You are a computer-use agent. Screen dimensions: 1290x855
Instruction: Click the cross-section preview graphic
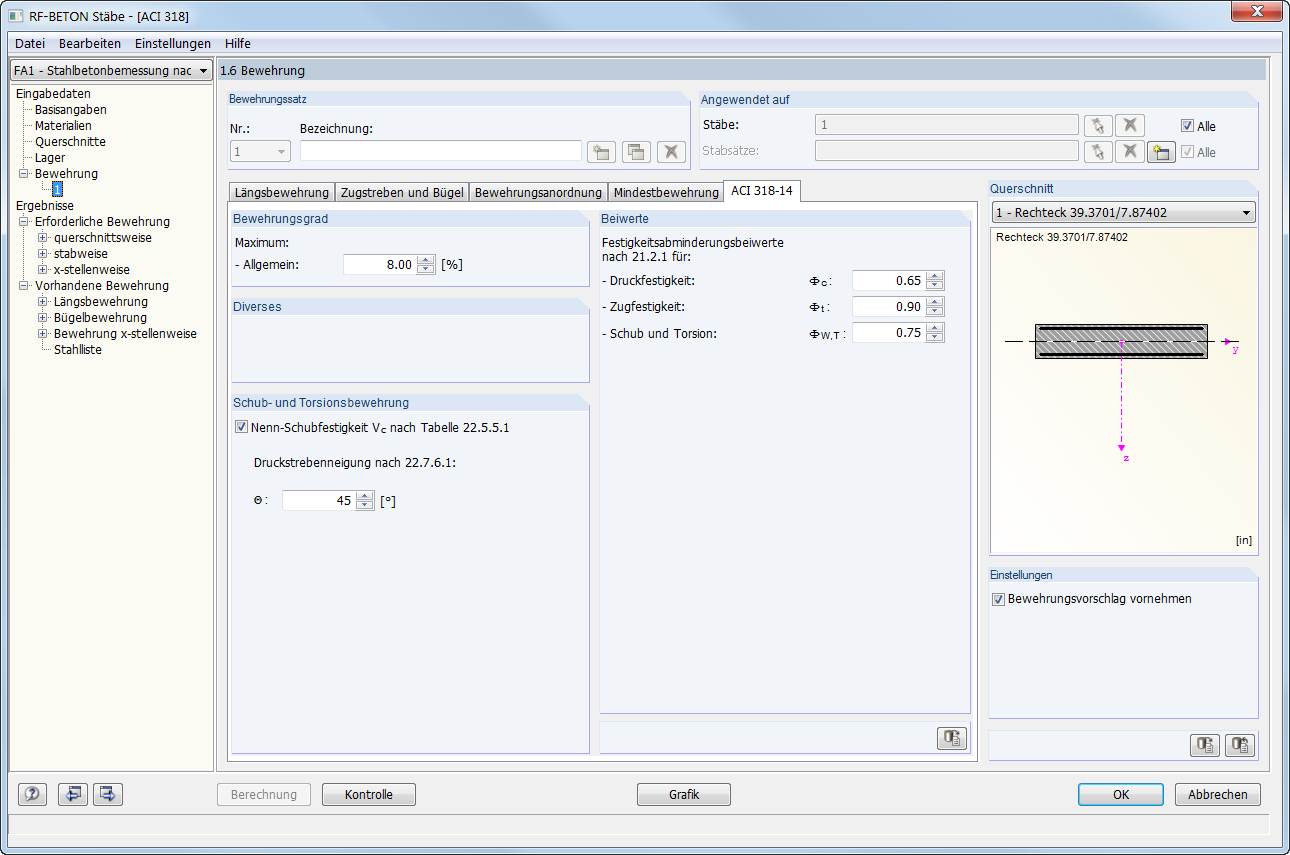[1122, 391]
